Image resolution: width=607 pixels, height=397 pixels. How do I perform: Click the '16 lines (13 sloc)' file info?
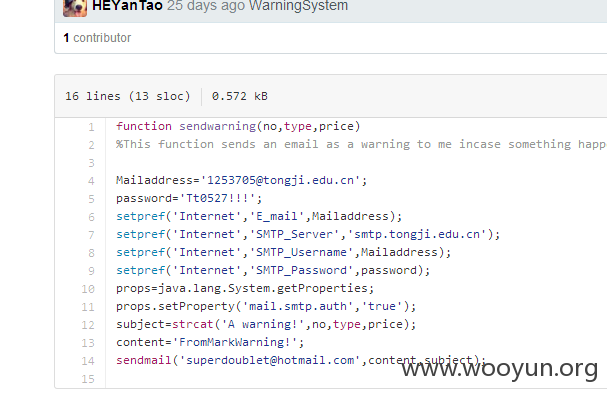128,96
